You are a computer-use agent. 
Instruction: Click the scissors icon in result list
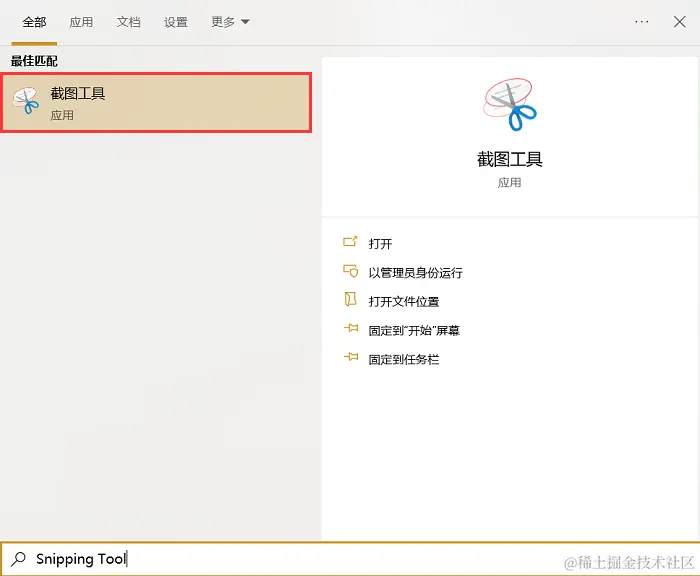point(26,100)
